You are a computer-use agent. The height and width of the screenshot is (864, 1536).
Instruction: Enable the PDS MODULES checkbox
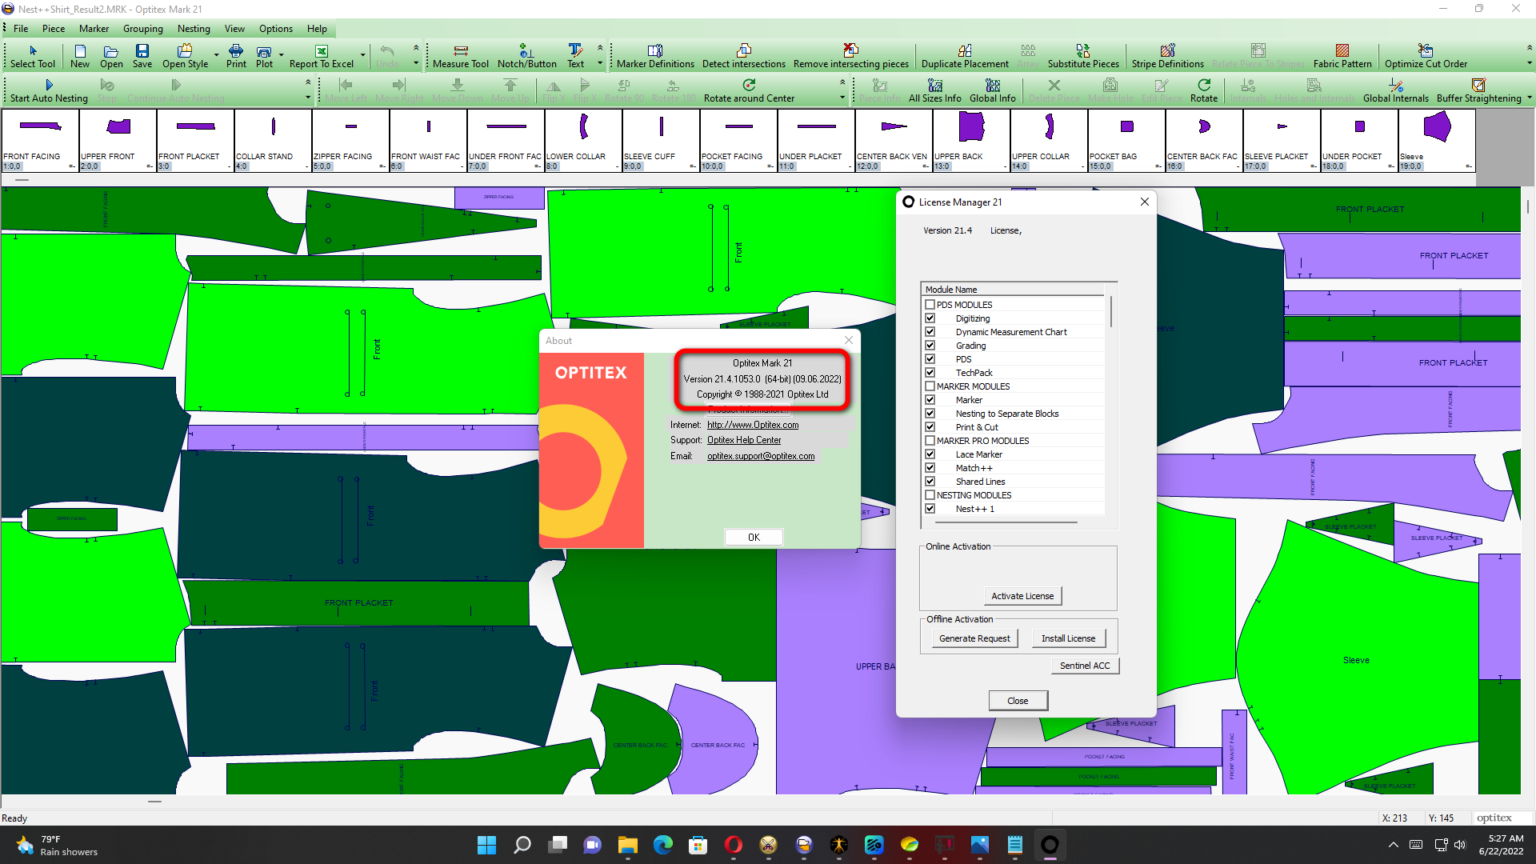[x=930, y=304]
